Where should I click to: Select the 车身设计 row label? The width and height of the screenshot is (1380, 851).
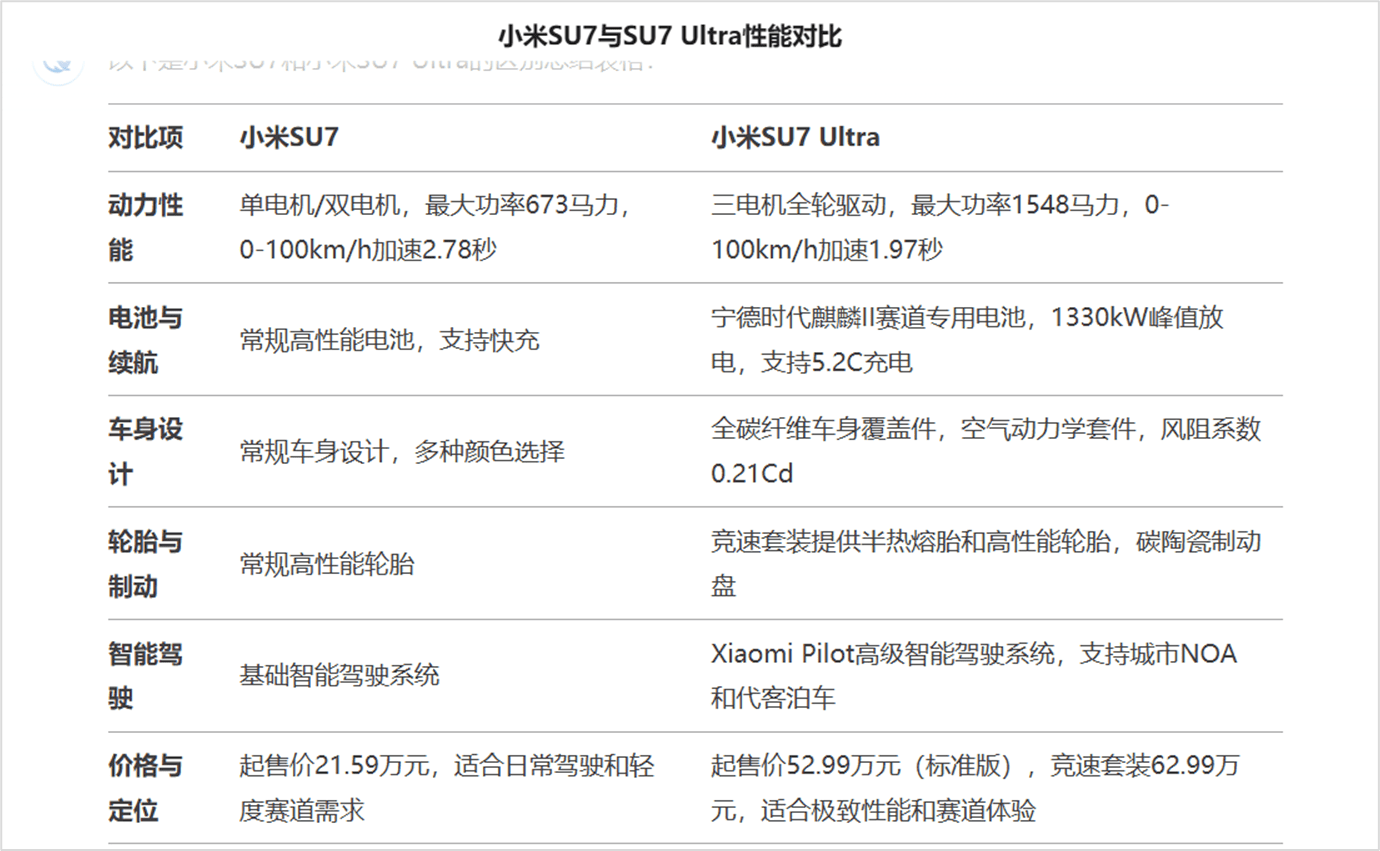(x=146, y=451)
